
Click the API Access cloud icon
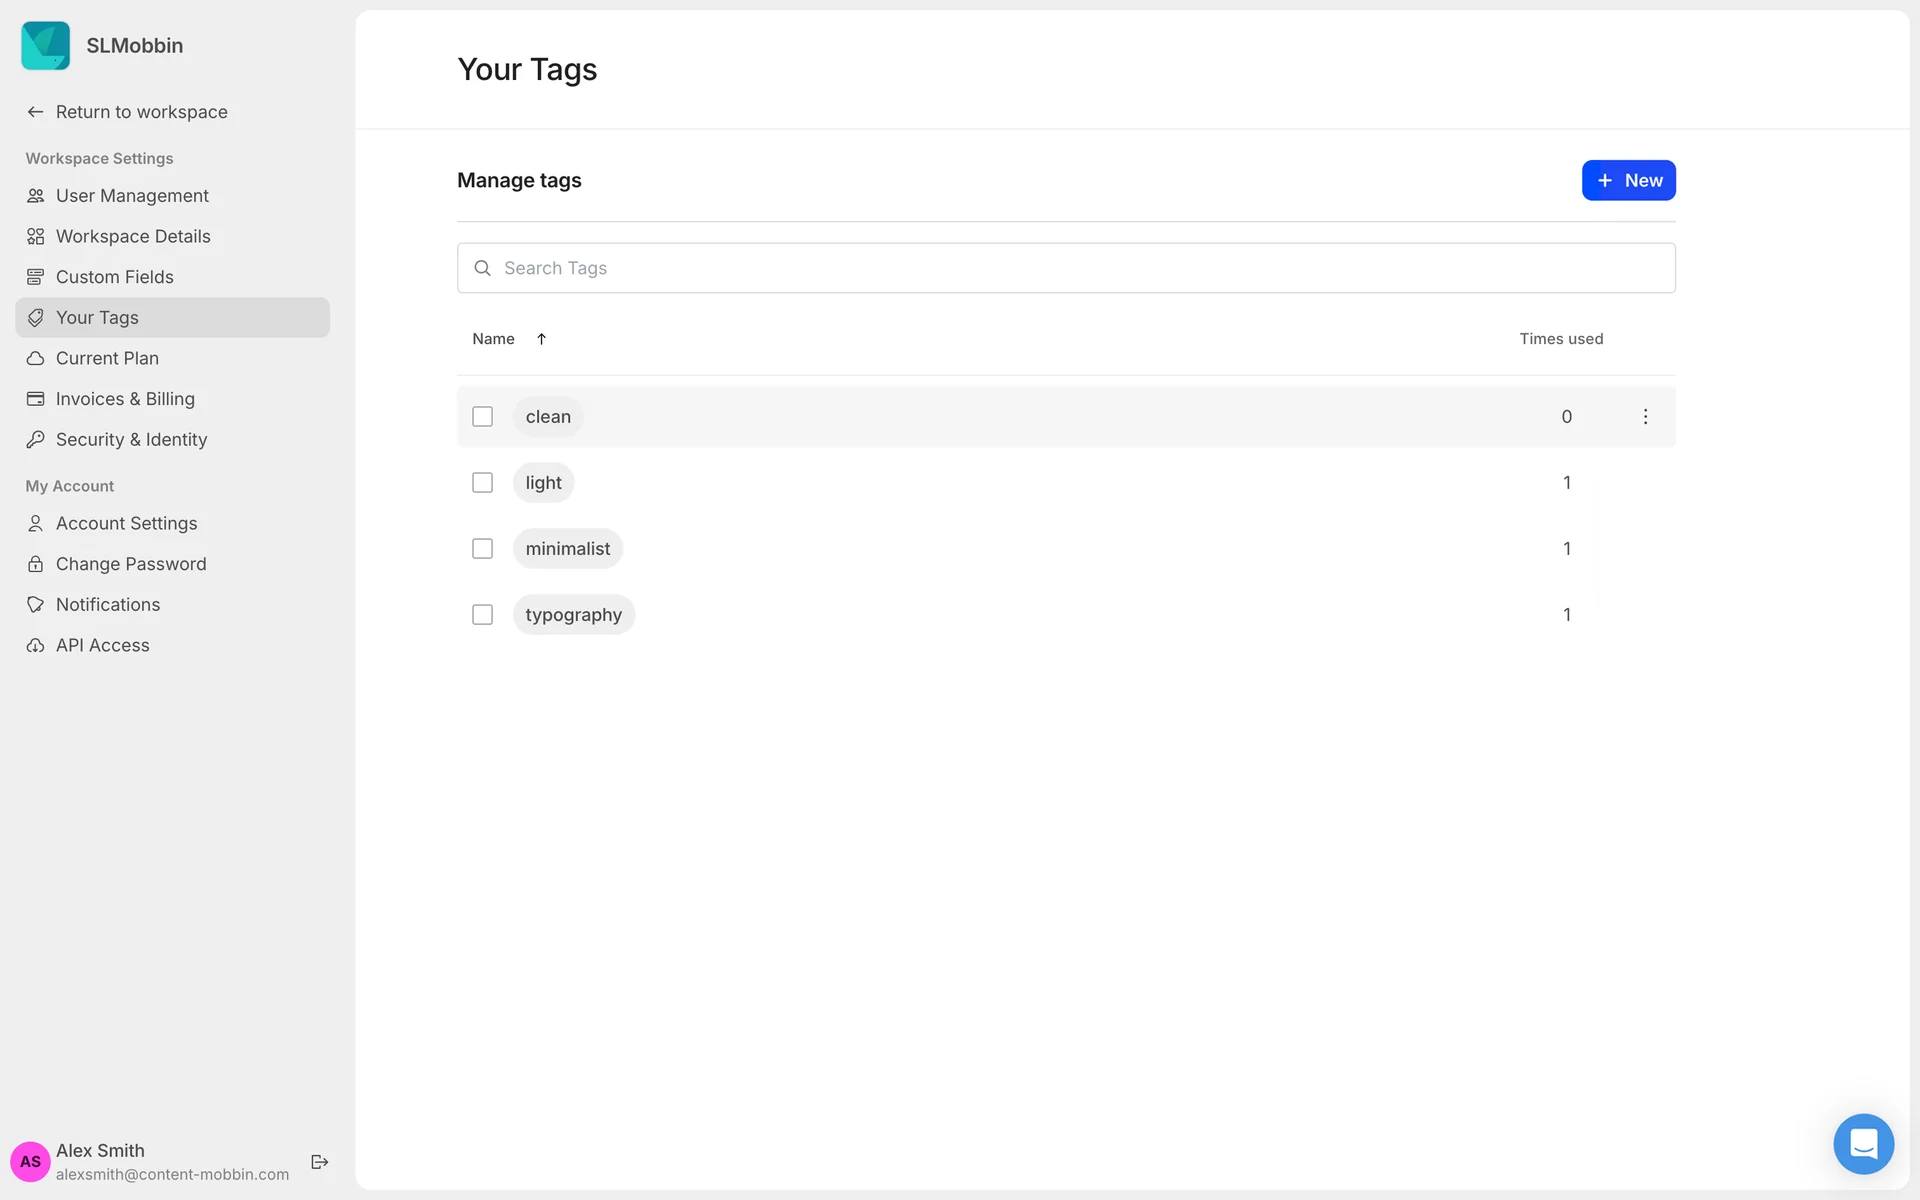pyautogui.click(x=36, y=646)
